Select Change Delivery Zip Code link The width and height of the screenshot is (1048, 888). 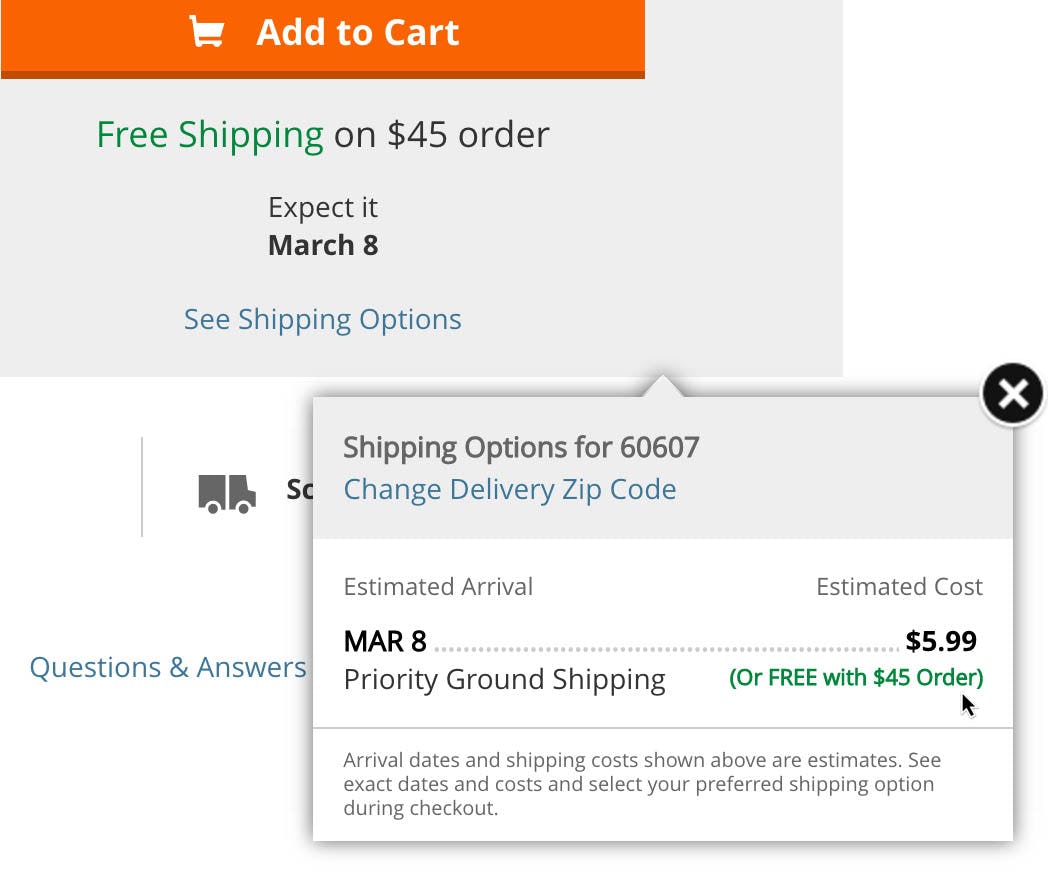point(509,490)
